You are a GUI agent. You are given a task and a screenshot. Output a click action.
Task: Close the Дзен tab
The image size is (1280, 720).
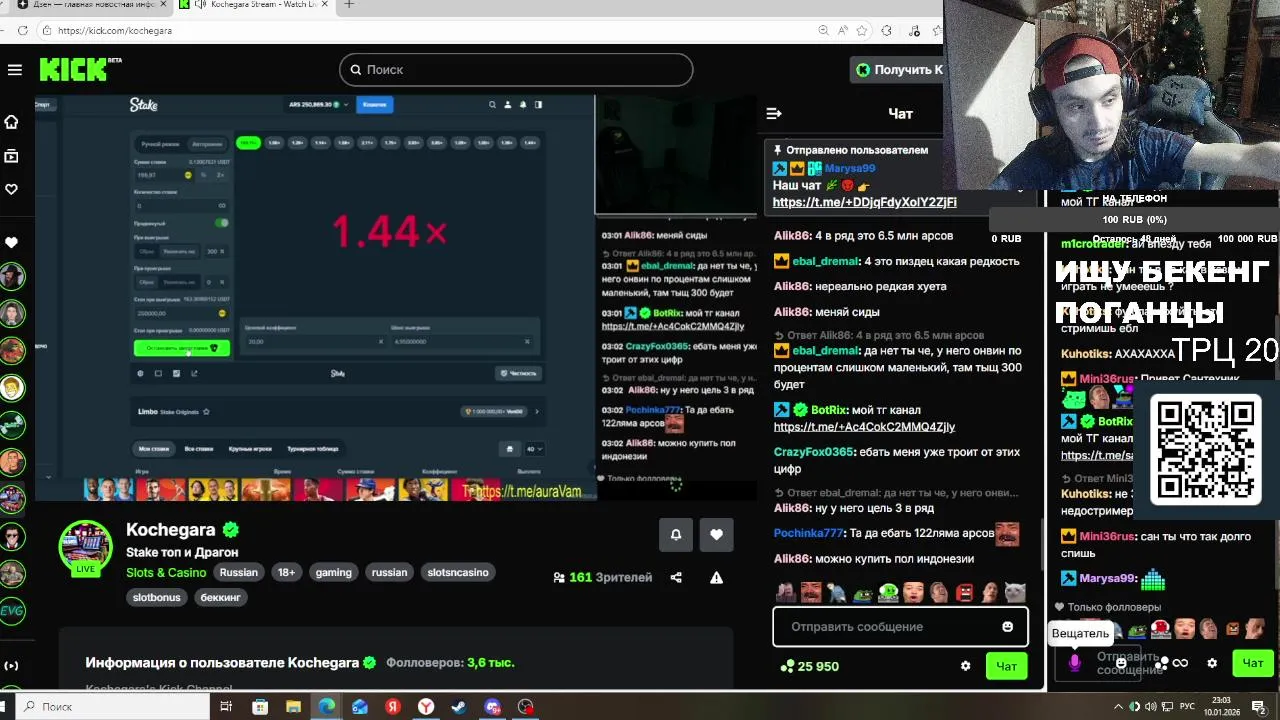(x=163, y=5)
